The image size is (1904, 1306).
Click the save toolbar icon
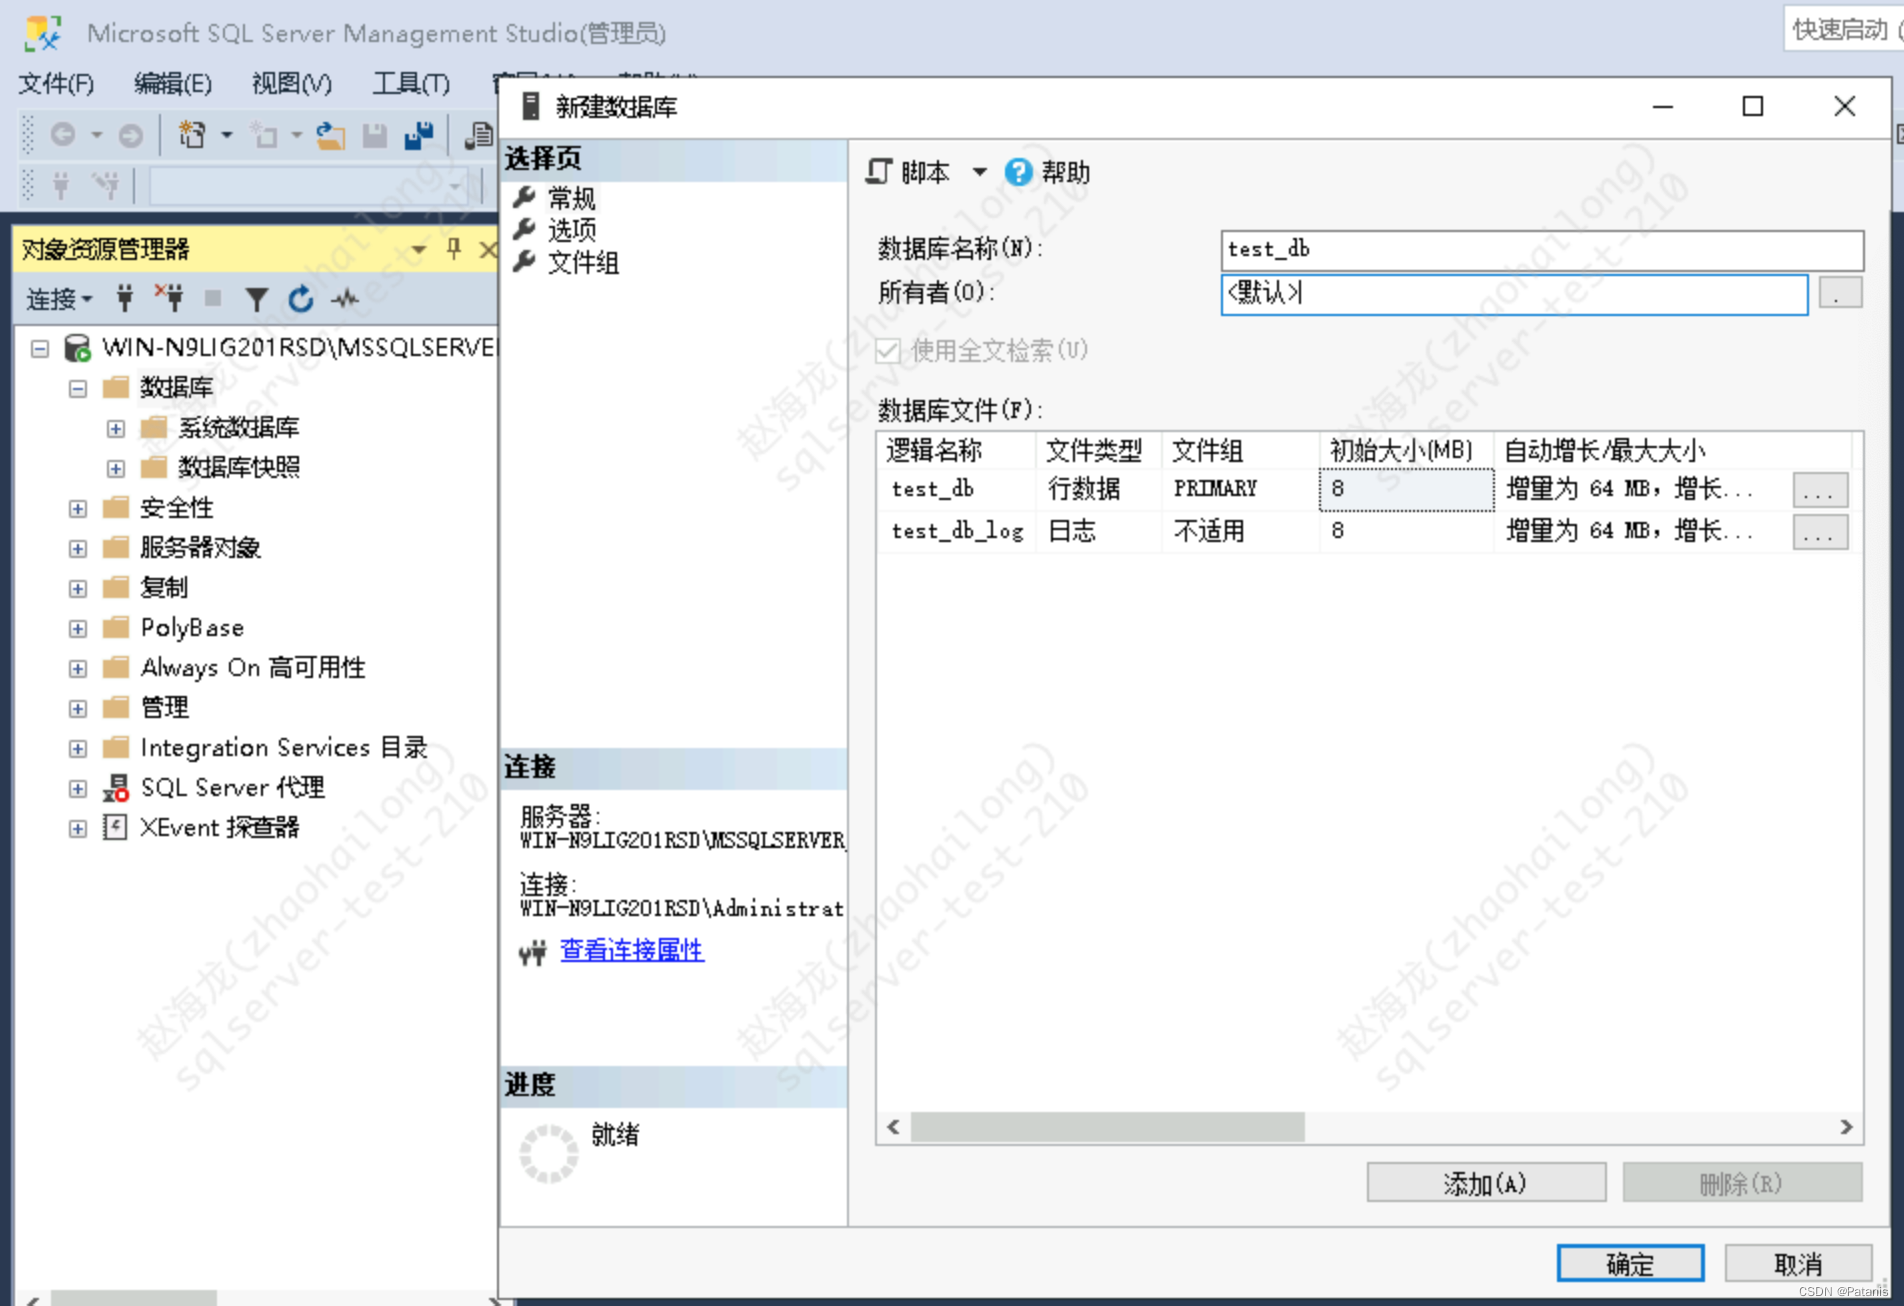click(x=375, y=135)
